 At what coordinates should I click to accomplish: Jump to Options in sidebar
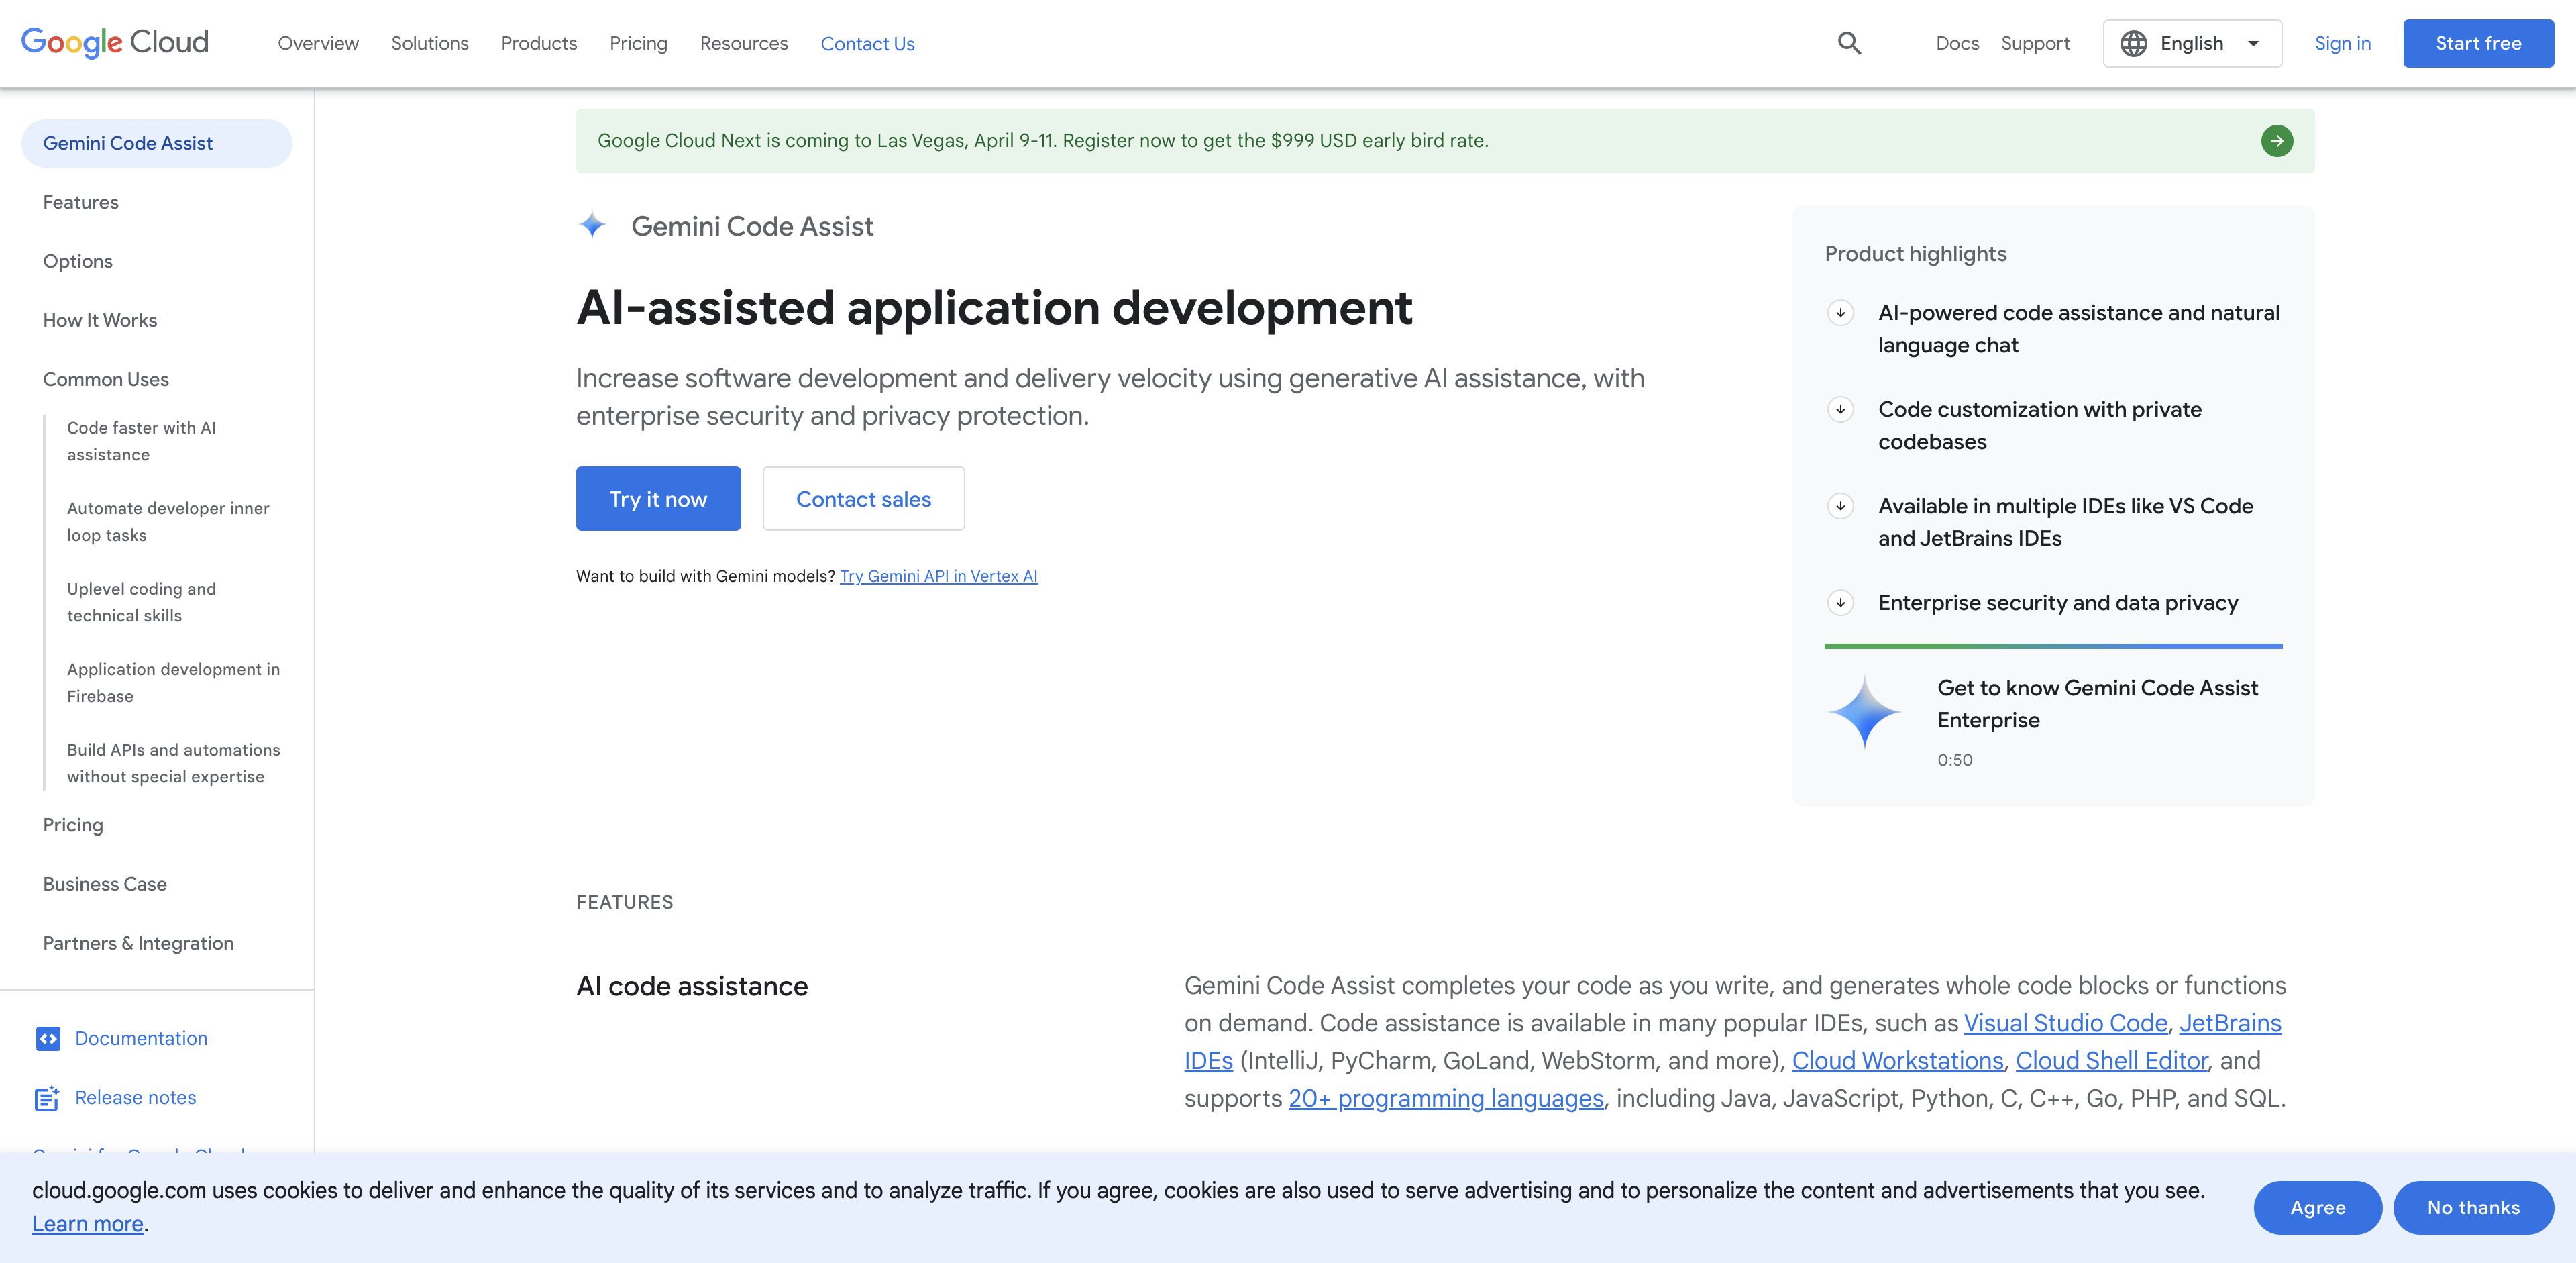coord(77,261)
